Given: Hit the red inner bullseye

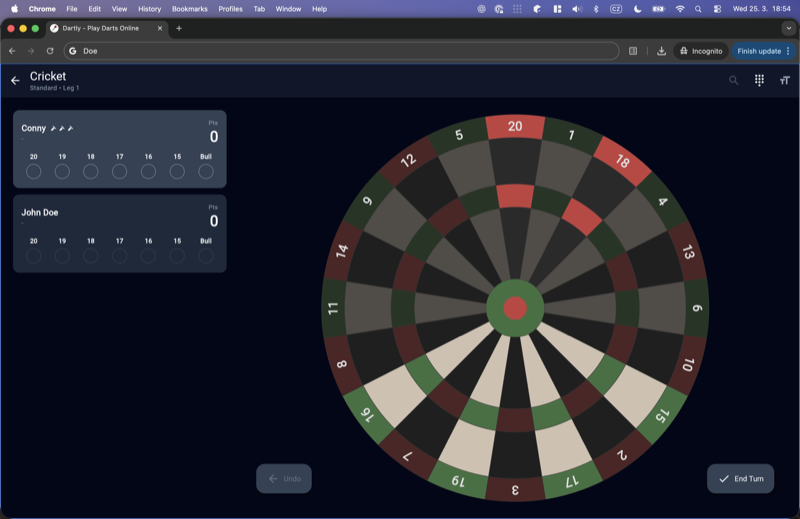Looking at the screenshot, I should pyautogui.click(x=515, y=308).
